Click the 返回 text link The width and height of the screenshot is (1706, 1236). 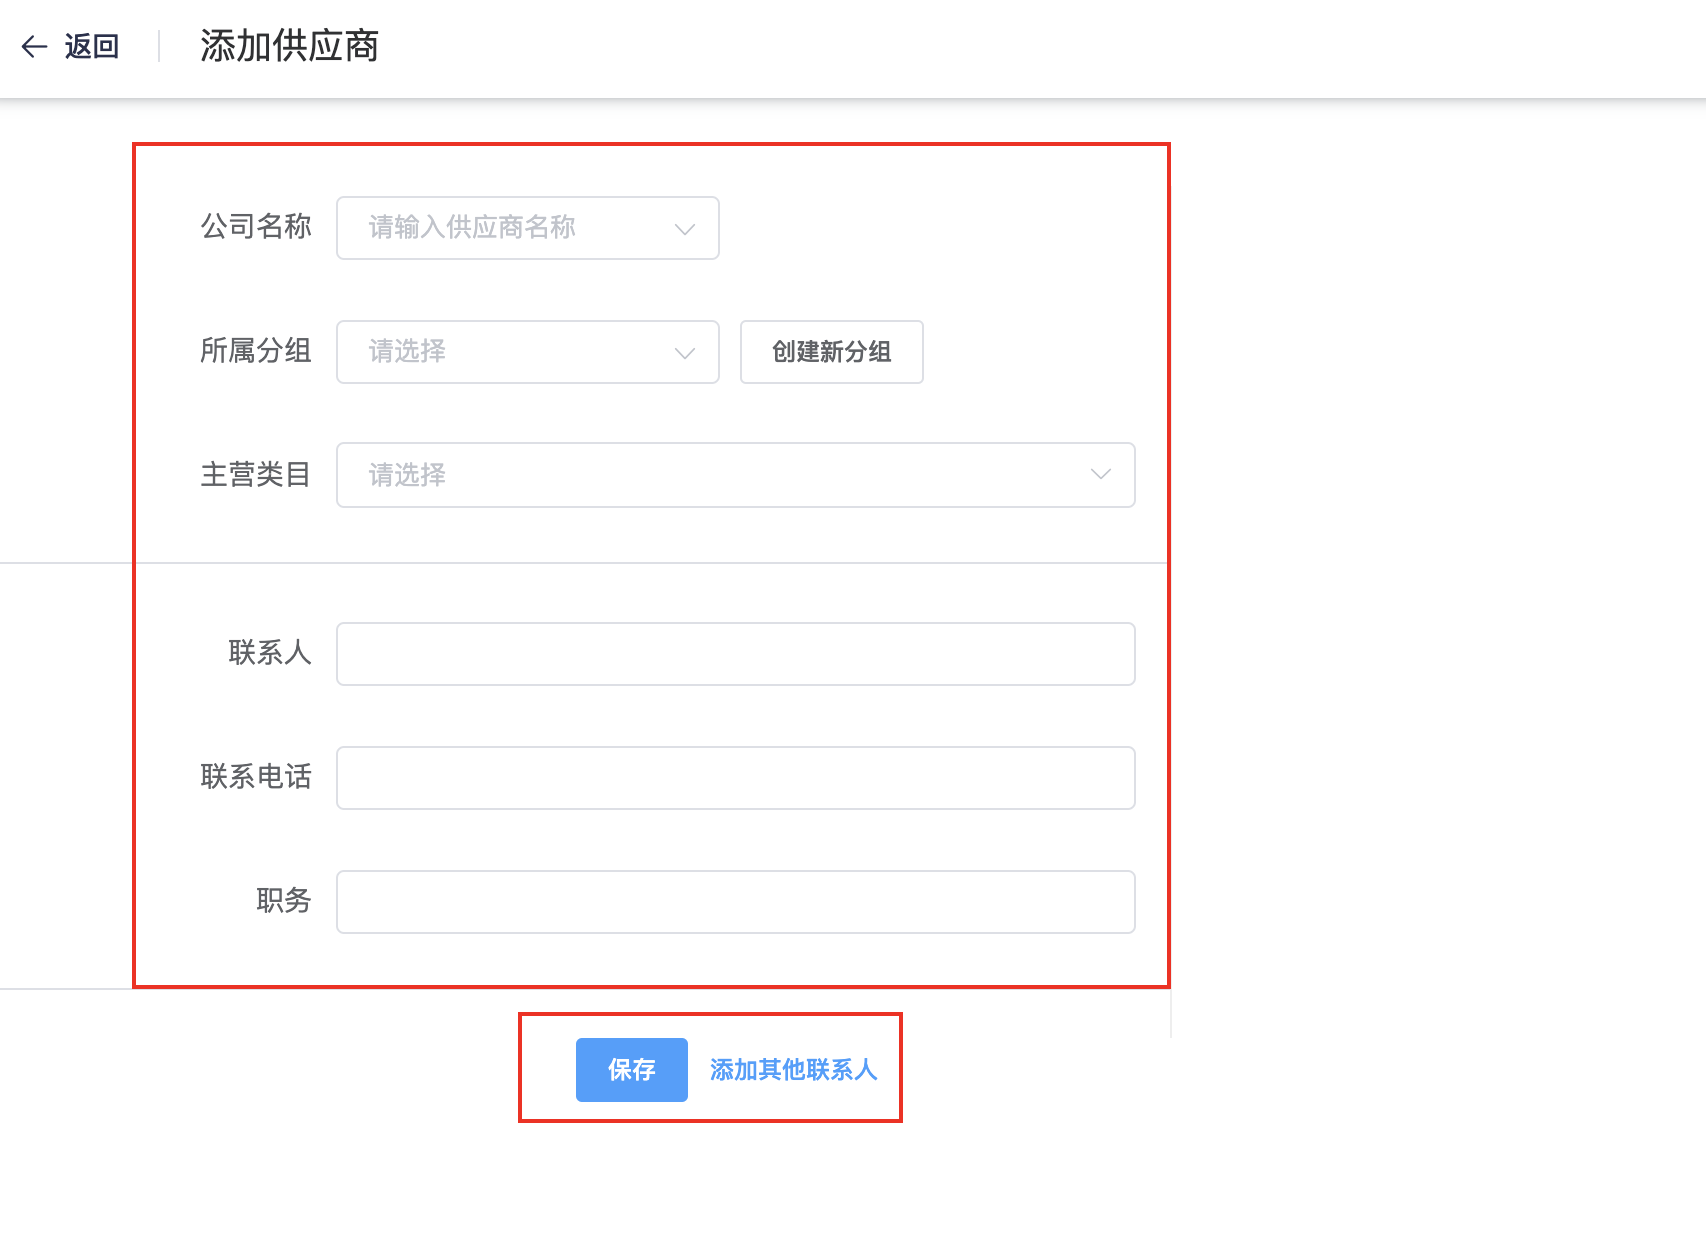tap(92, 46)
